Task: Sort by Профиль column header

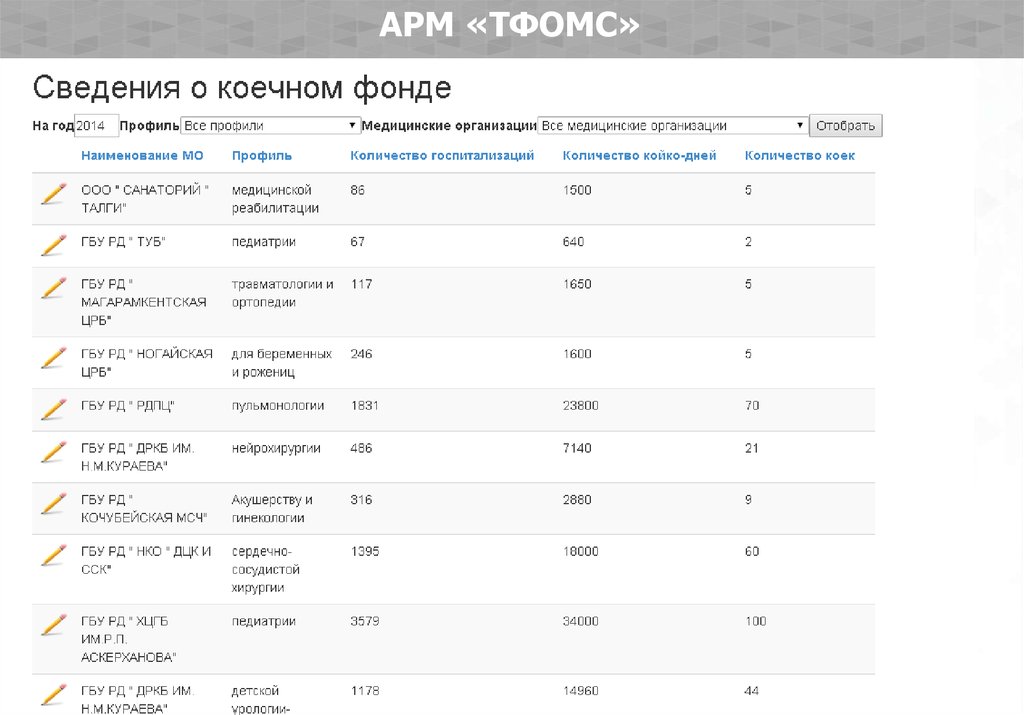Action: (x=262, y=156)
